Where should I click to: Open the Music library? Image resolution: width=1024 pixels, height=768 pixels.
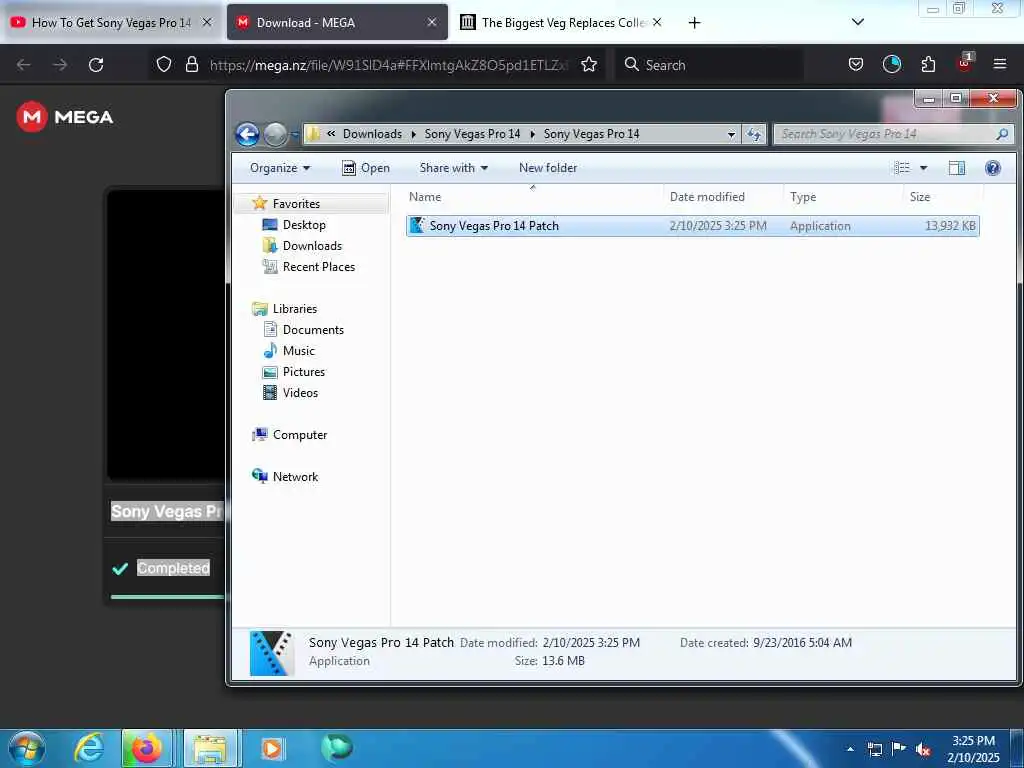click(298, 351)
